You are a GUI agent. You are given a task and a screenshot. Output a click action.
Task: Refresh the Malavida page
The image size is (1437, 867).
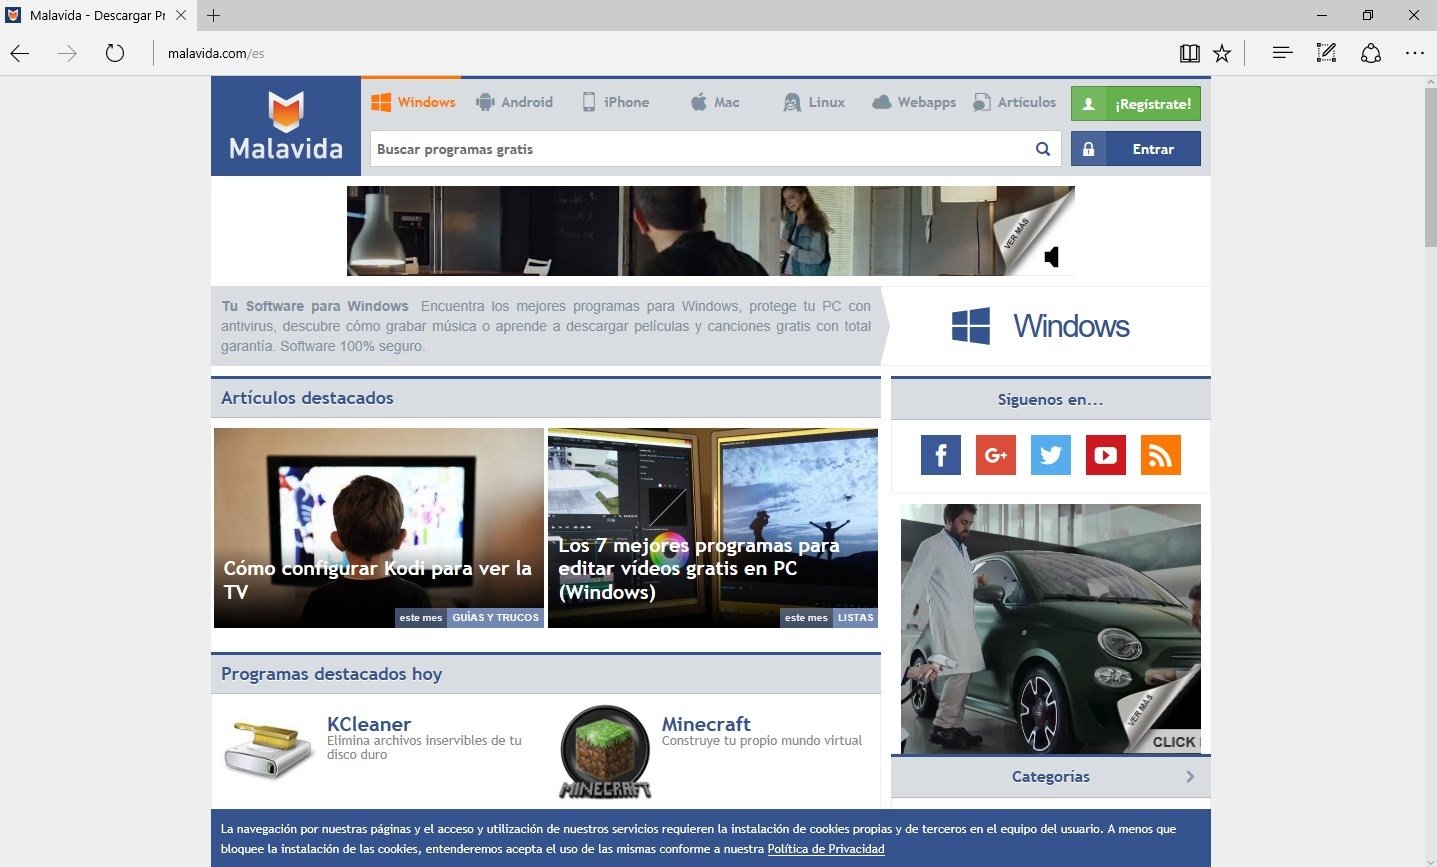click(115, 54)
